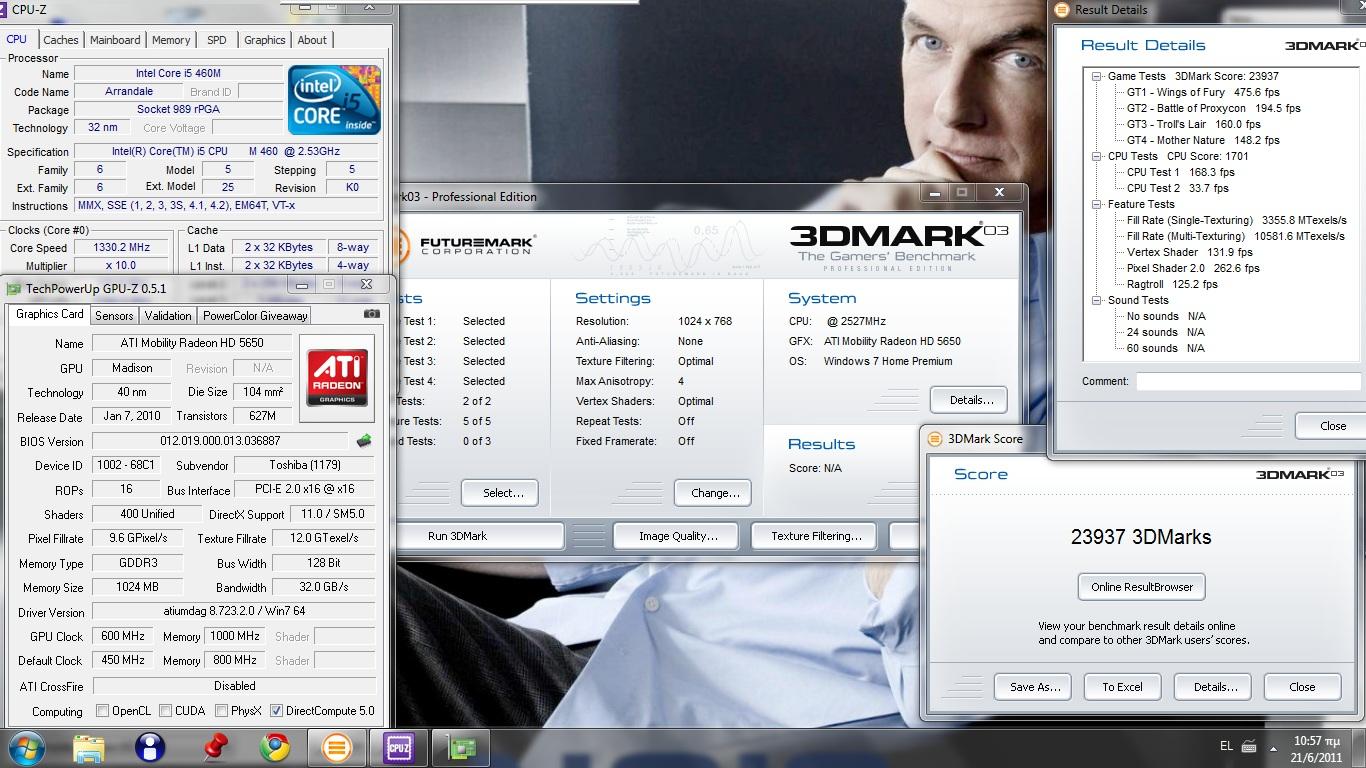Collapse the Game Tests tree node
The width and height of the screenshot is (1366, 768).
1097,76
